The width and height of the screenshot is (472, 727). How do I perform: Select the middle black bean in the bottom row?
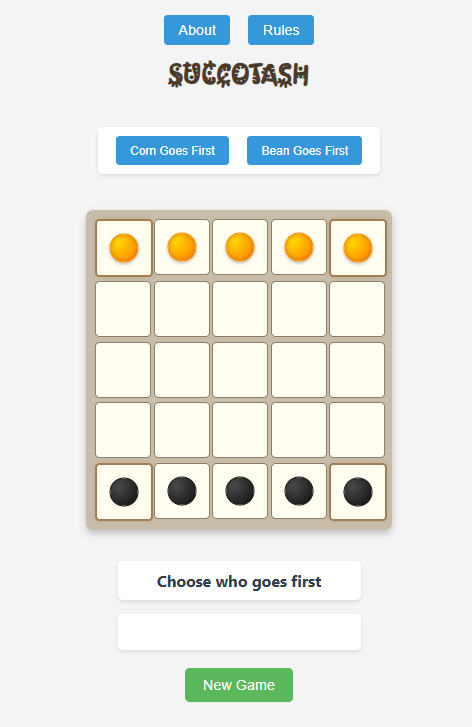point(240,491)
